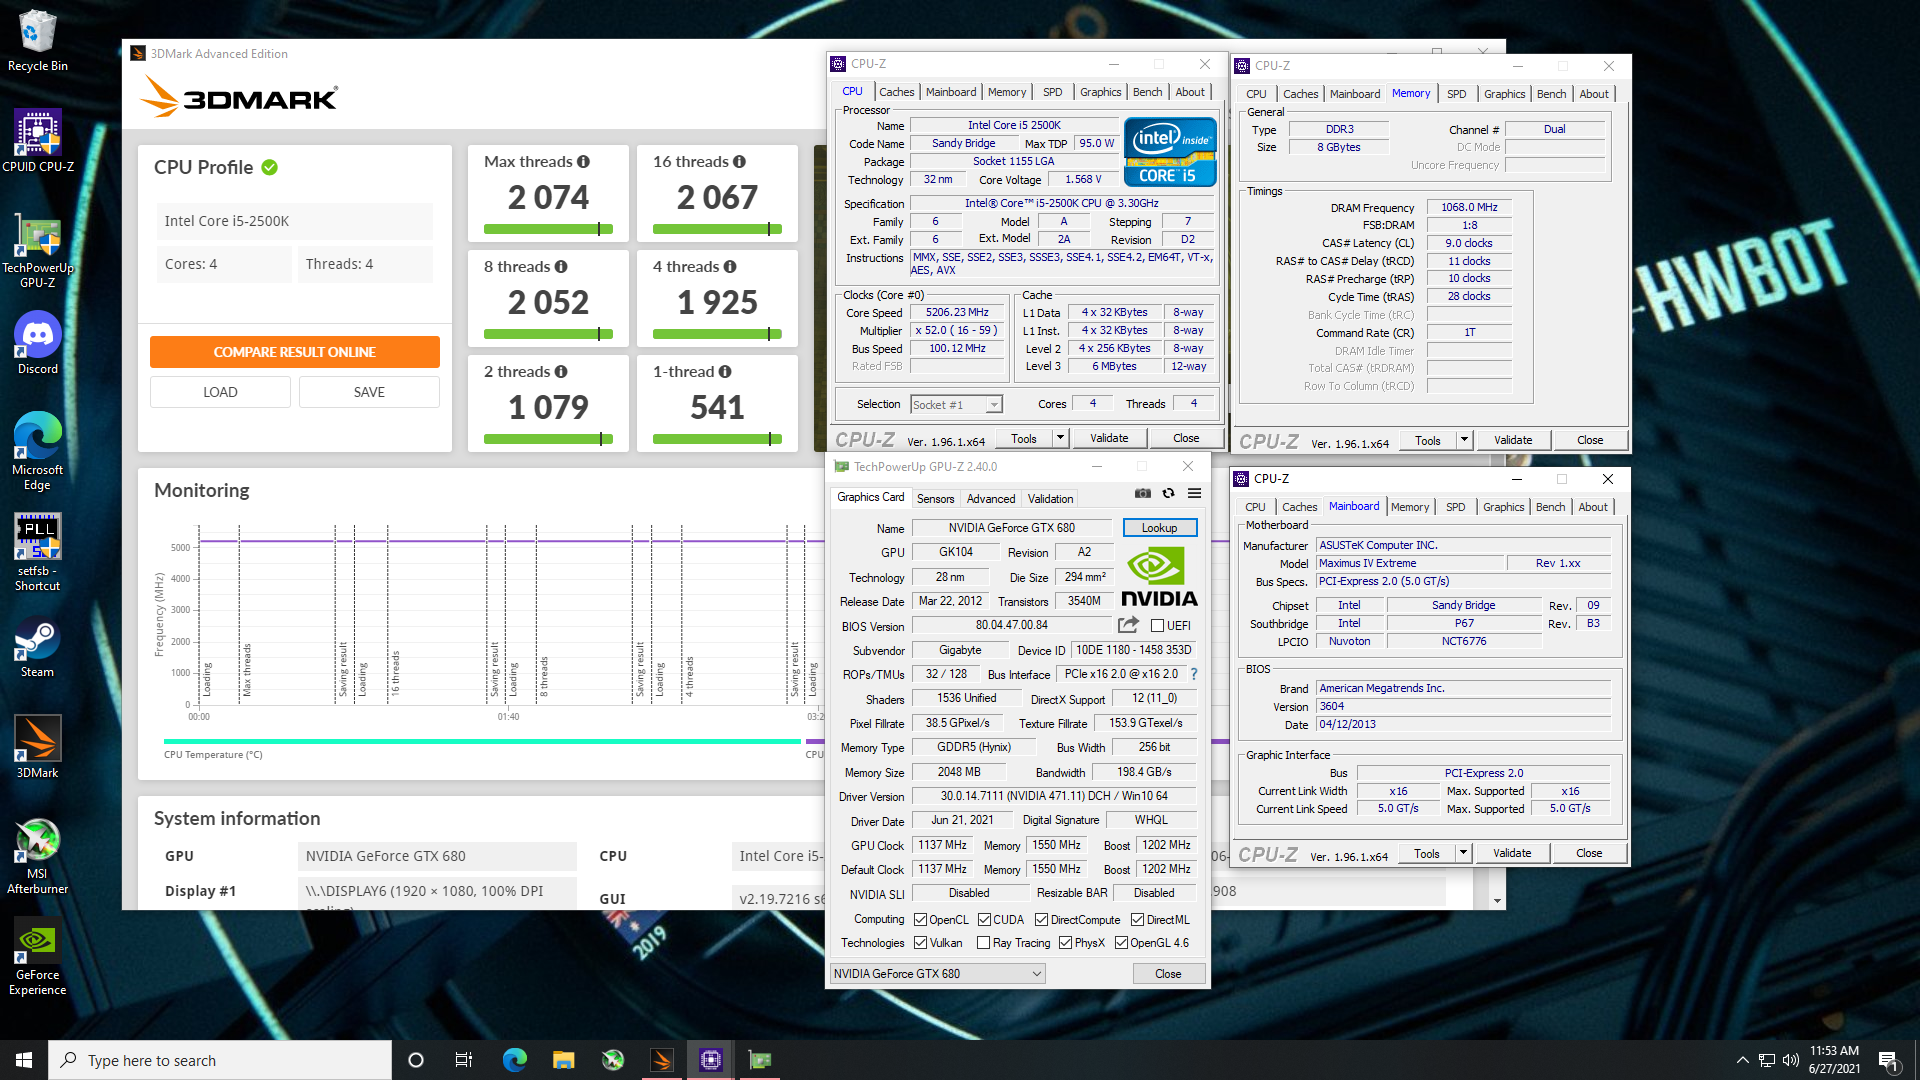Open the Recycle Bin desktop icon

[x=37, y=40]
